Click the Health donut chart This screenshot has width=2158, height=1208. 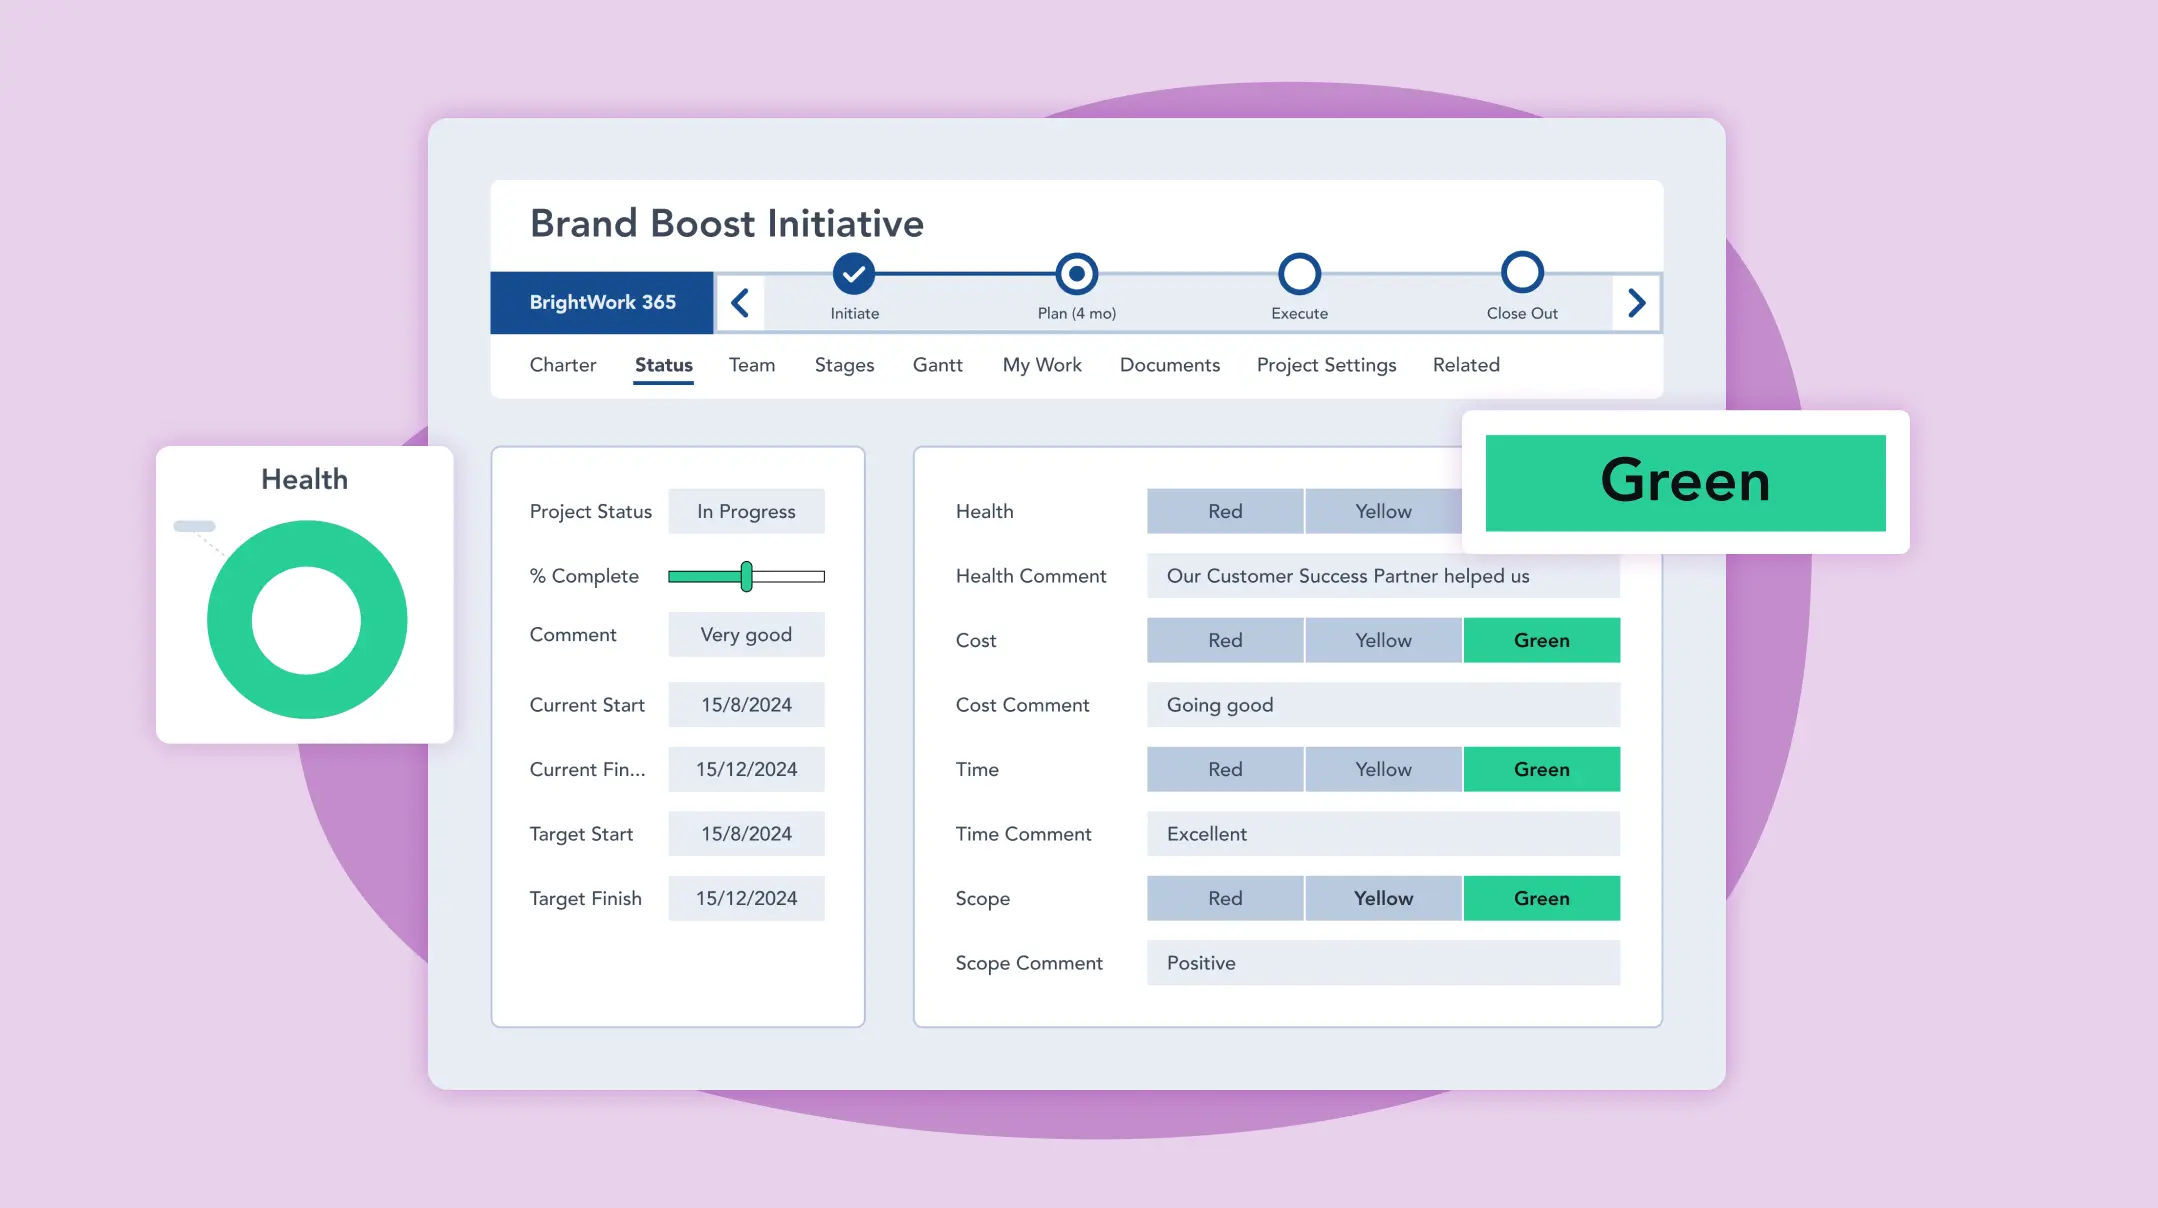(x=305, y=620)
